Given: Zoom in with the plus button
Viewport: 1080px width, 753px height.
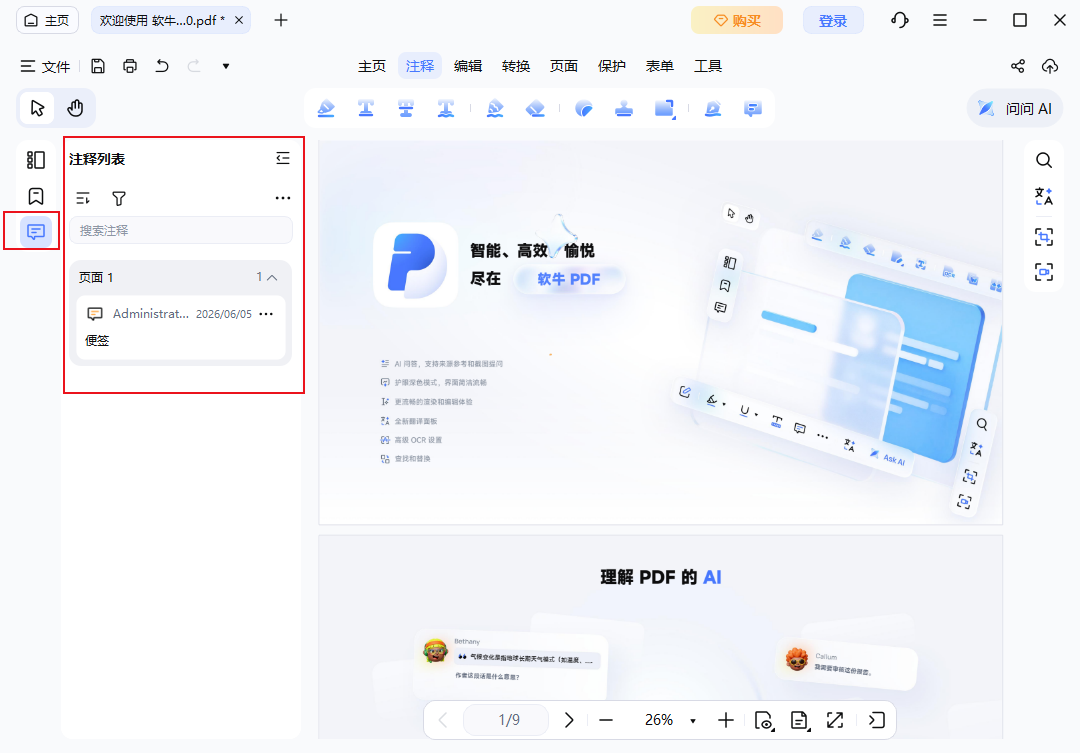Looking at the screenshot, I should (x=725, y=720).
